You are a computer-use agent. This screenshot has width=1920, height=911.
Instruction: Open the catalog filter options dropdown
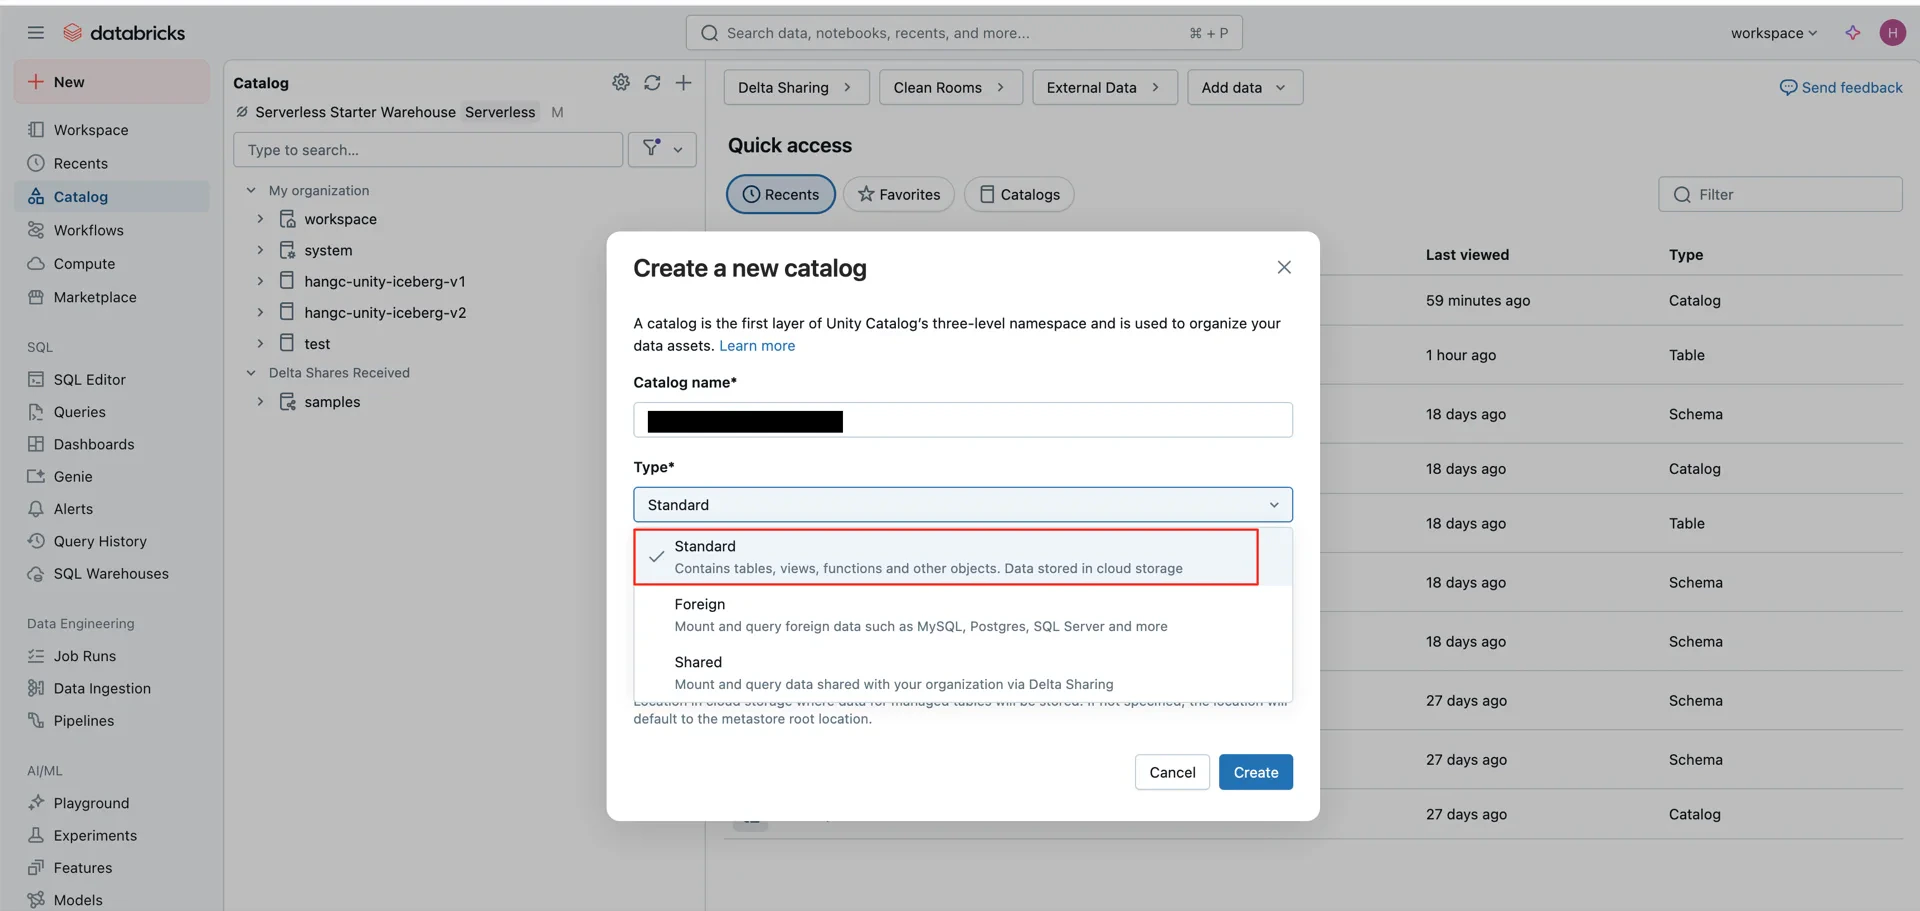click(662, 149)
